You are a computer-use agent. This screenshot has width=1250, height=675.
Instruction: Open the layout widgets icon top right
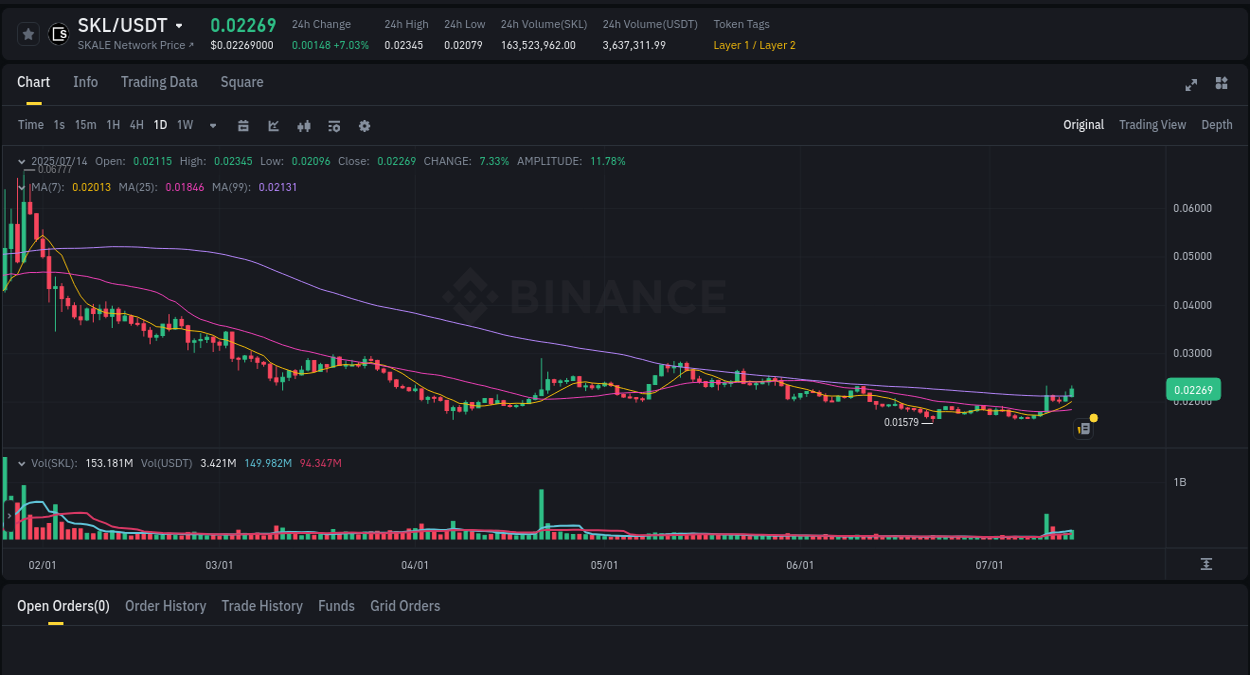[x=1221, y=85]
